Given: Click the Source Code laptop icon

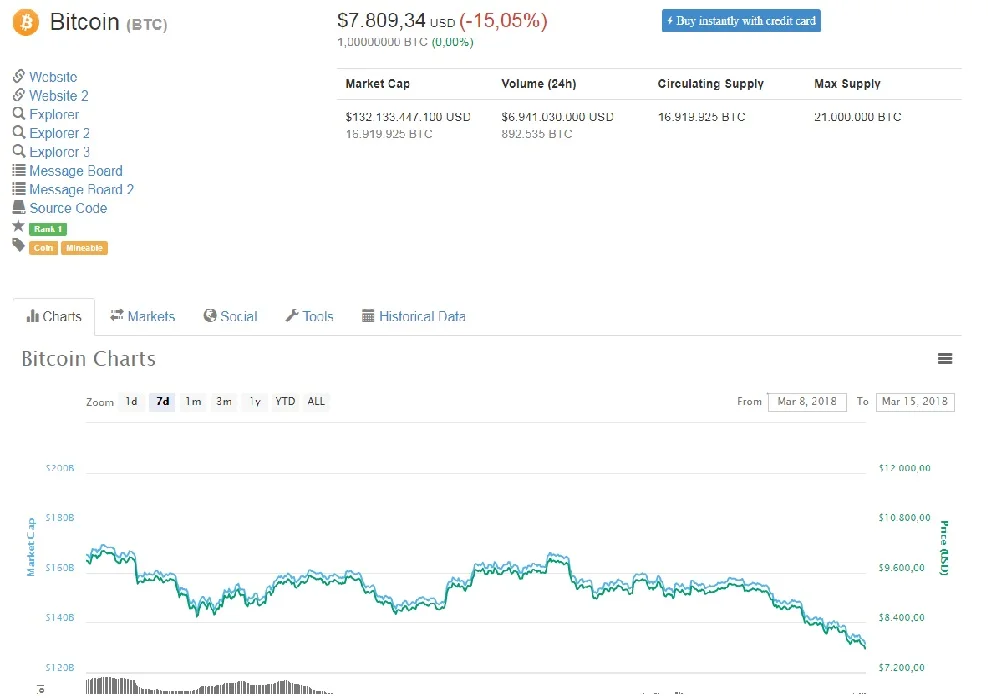Looking at the screenshot, I should [18, 207].
